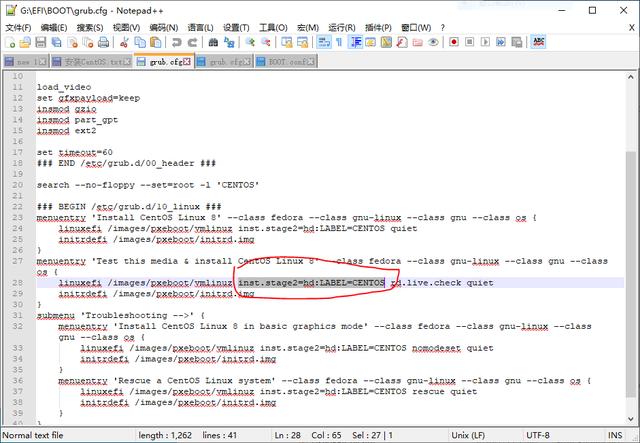Run macro multiple times icon
Image resolution: width=640 pixels, height=443 pixels.
point(501,42)
